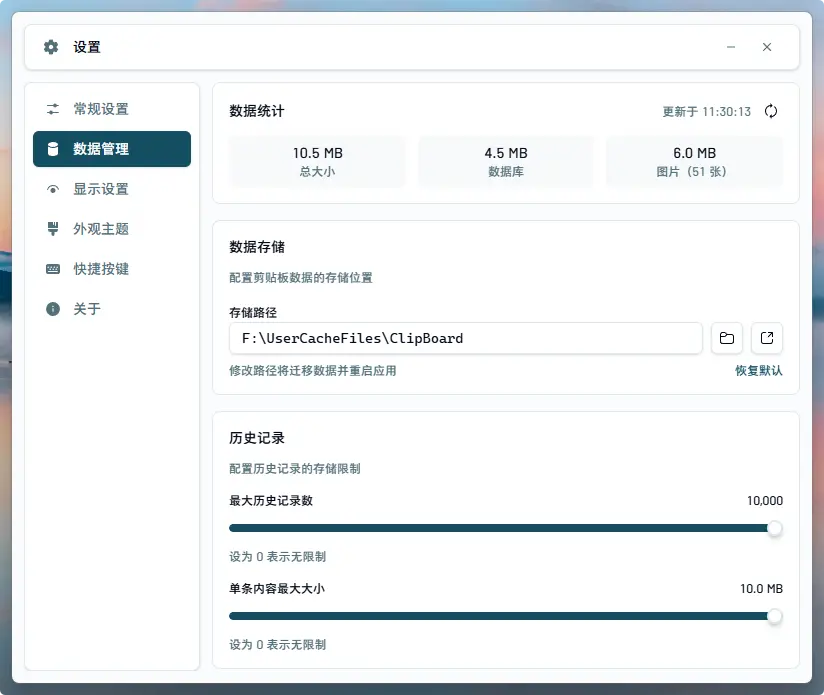Viewport: 824px width, 695px height.
Task: Click the 单条内容最大大小 slider handle
Action: click(776, 616)
